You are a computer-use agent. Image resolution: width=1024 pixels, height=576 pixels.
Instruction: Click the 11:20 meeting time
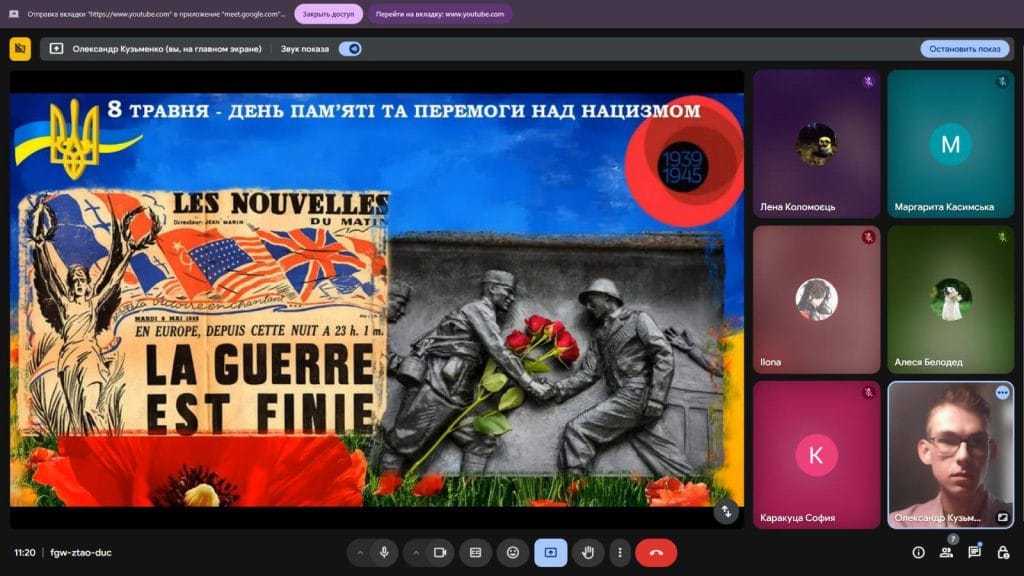click(x=25, y=552)
